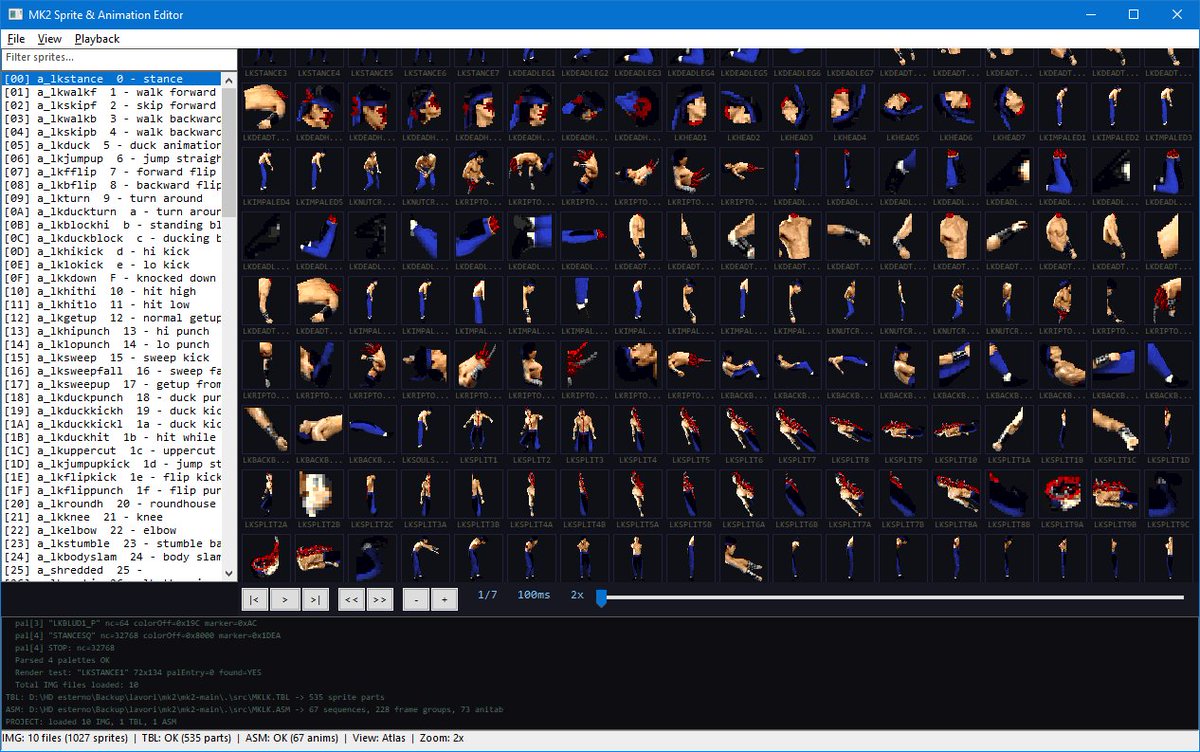
Task: Select the LKSPLIT4 sprite thumbnail
Action: (637, 431)
